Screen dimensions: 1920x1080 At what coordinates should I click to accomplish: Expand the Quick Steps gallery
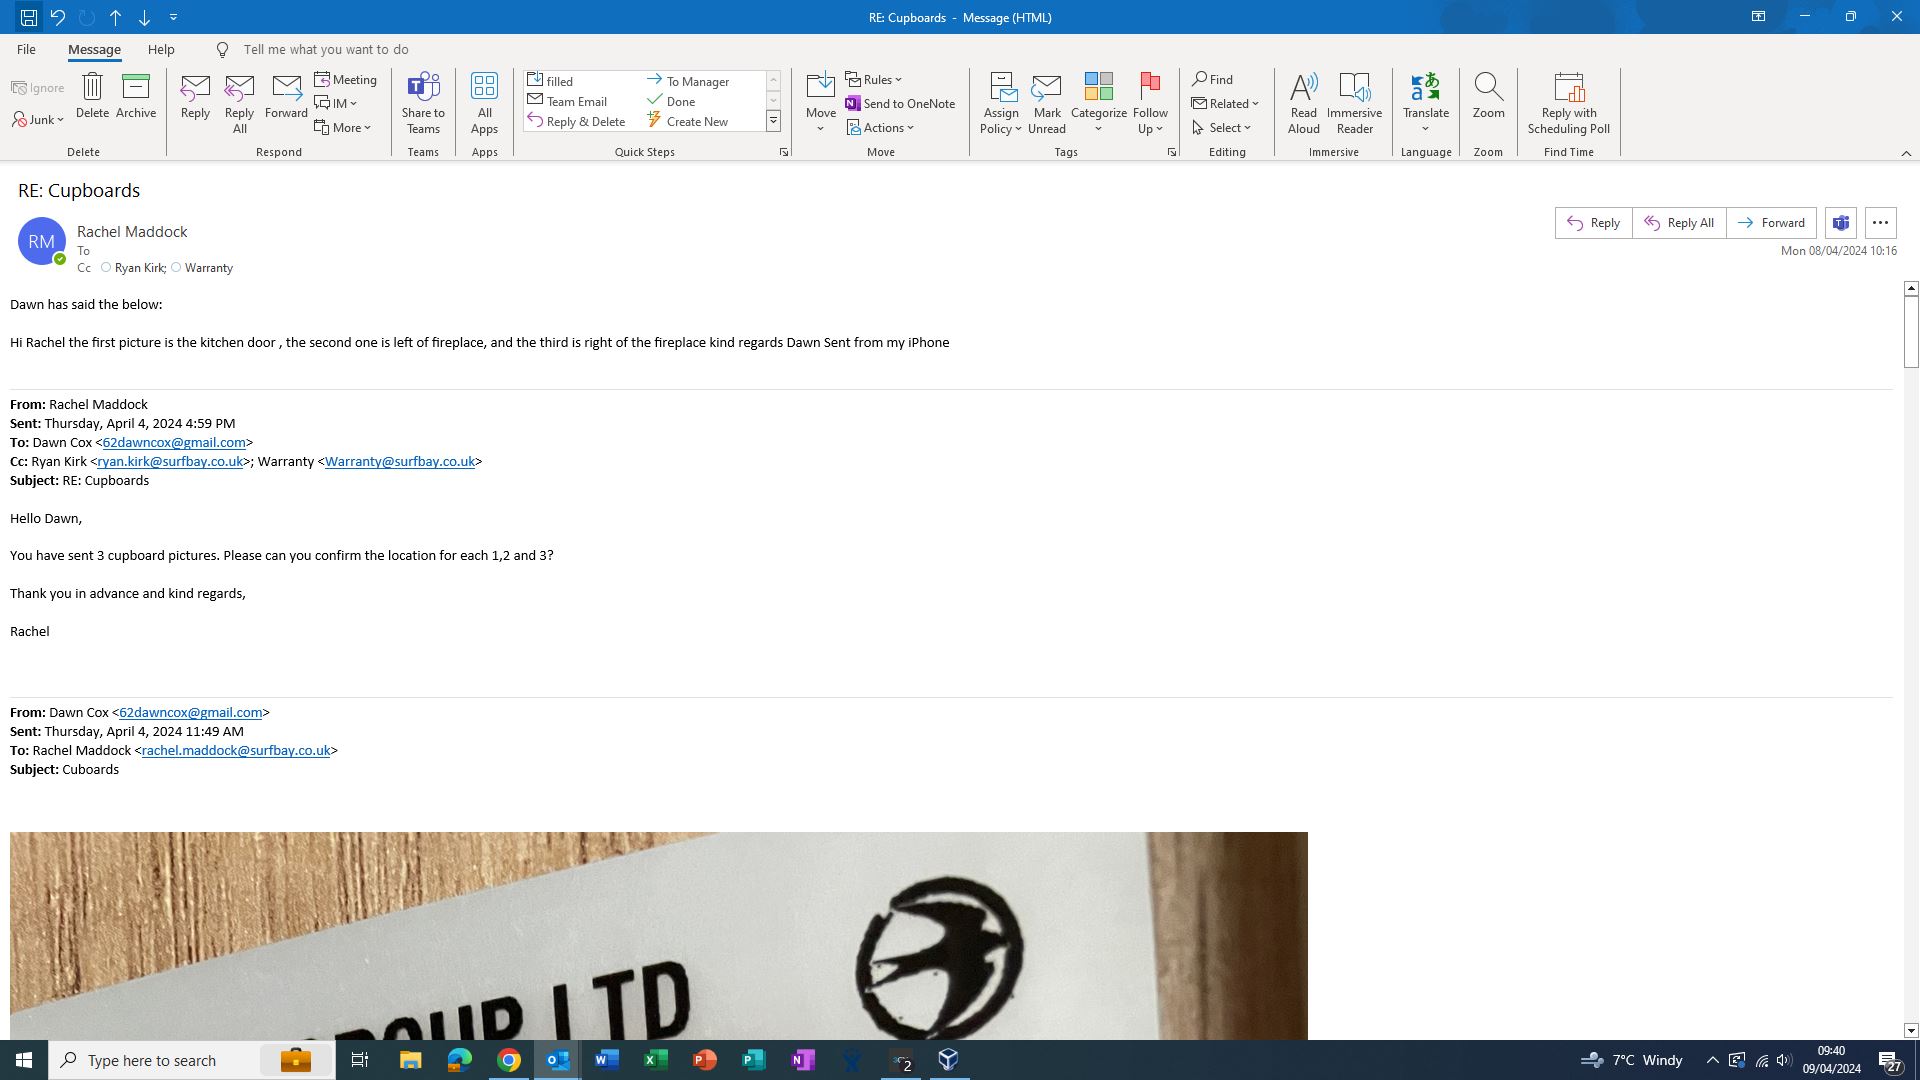pyautogui.click(x=773, y=121)
